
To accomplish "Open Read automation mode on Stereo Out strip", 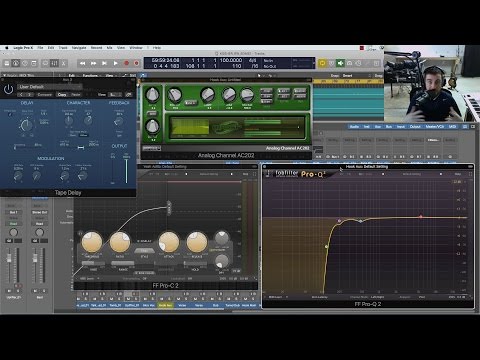I will [x=40, y=224].
